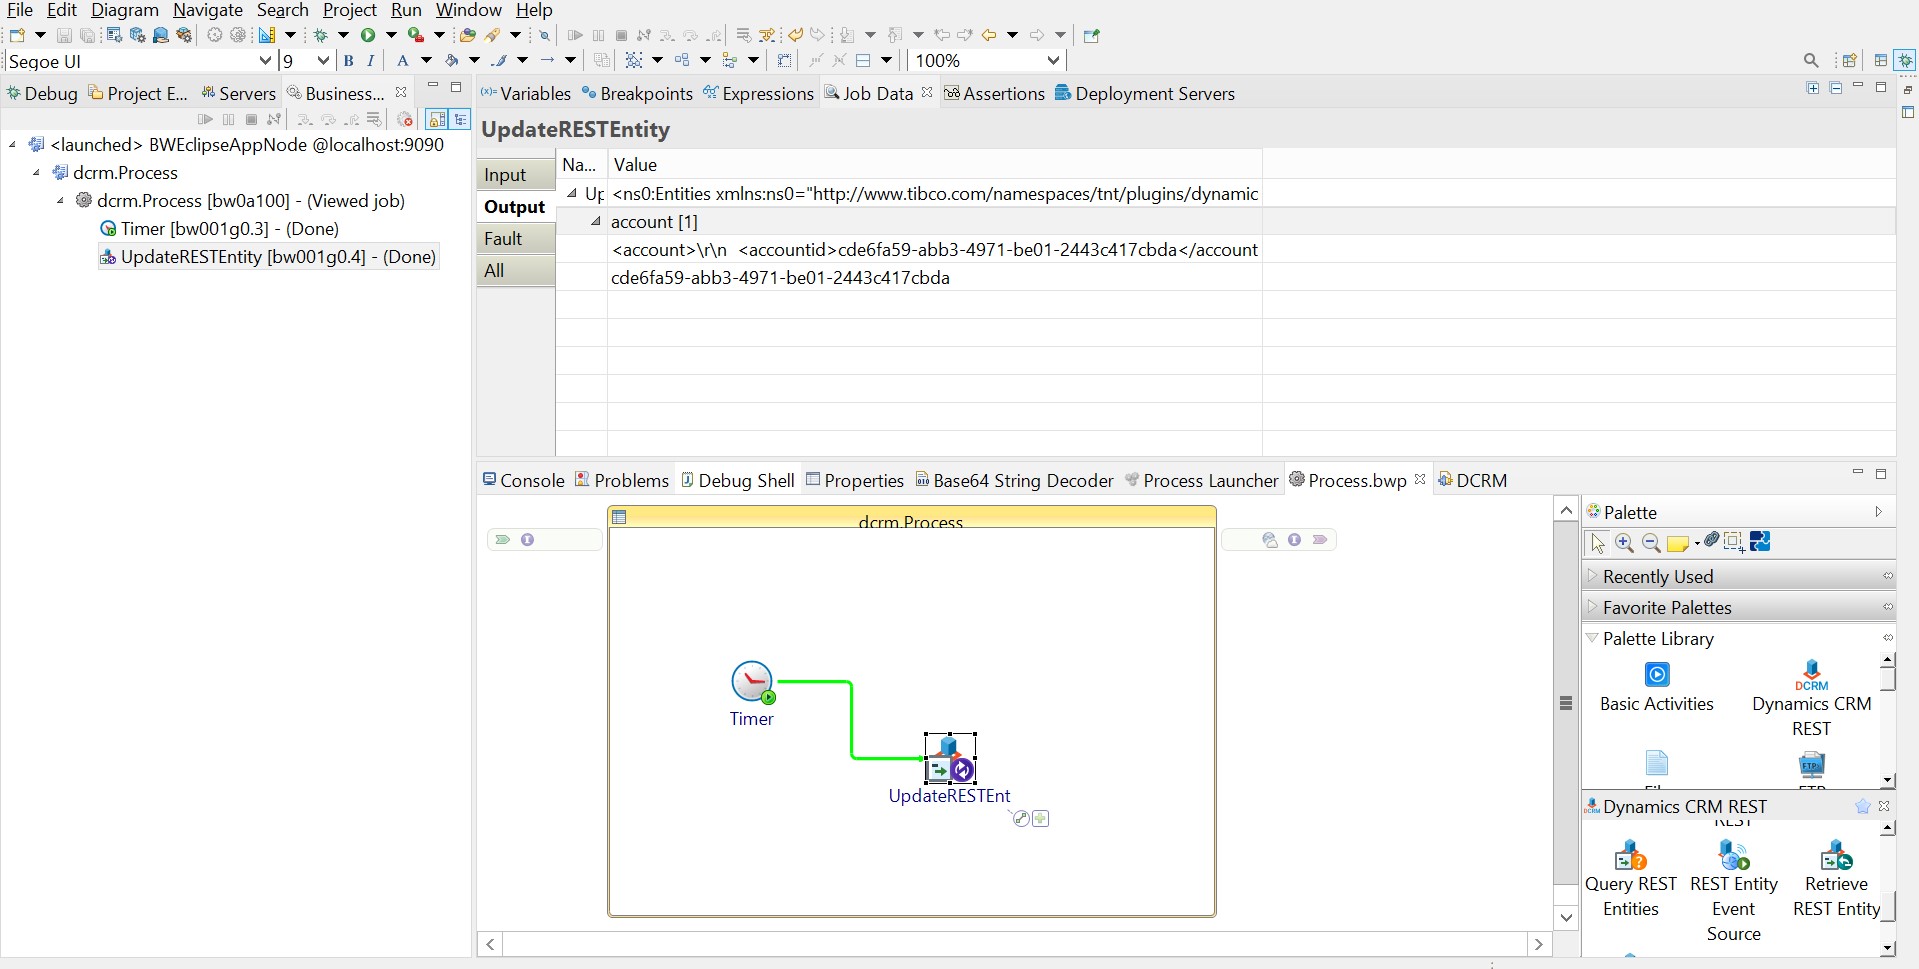This screenshot has height=969, width=1919.
Task: Collapse the account [1] row in output
Action: (595, 222)
